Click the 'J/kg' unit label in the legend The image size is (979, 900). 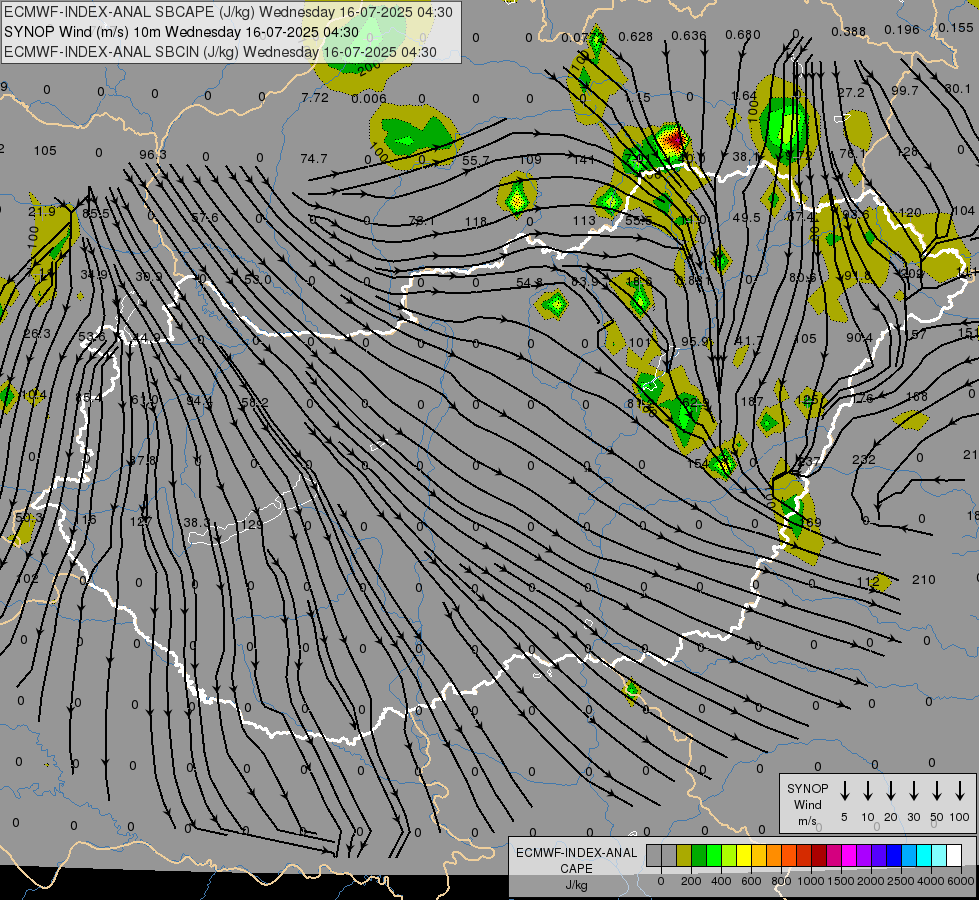tap(576, 885)
